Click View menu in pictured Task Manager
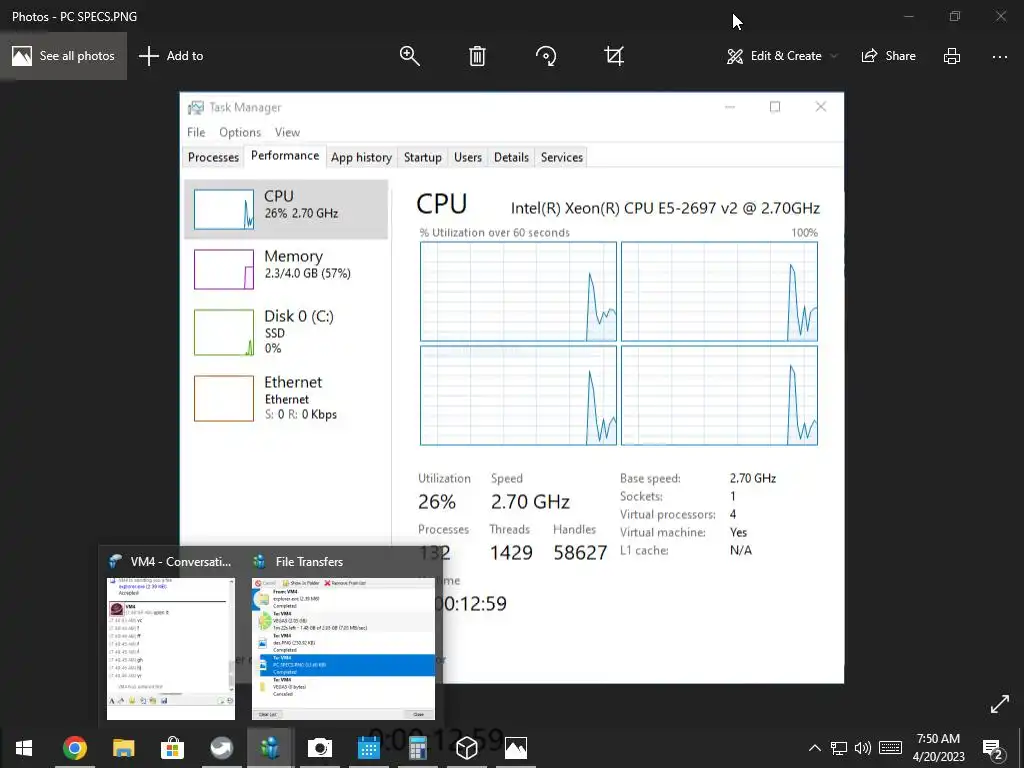 tap(287, 132)
